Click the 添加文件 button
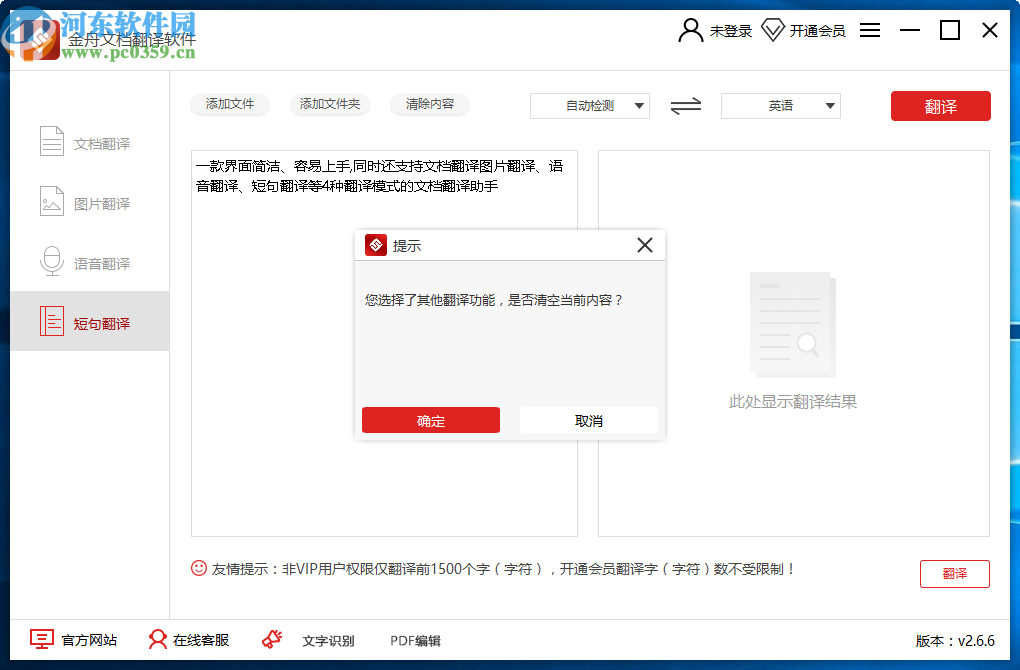This screenshot has height=670, width=1020. tap(230, 104)
